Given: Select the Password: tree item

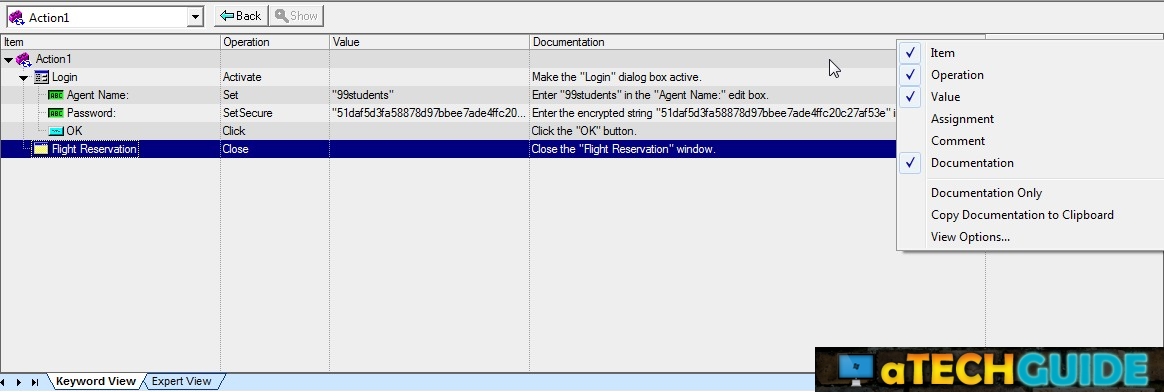Looking at the screenshot, I should click(91, 113).
